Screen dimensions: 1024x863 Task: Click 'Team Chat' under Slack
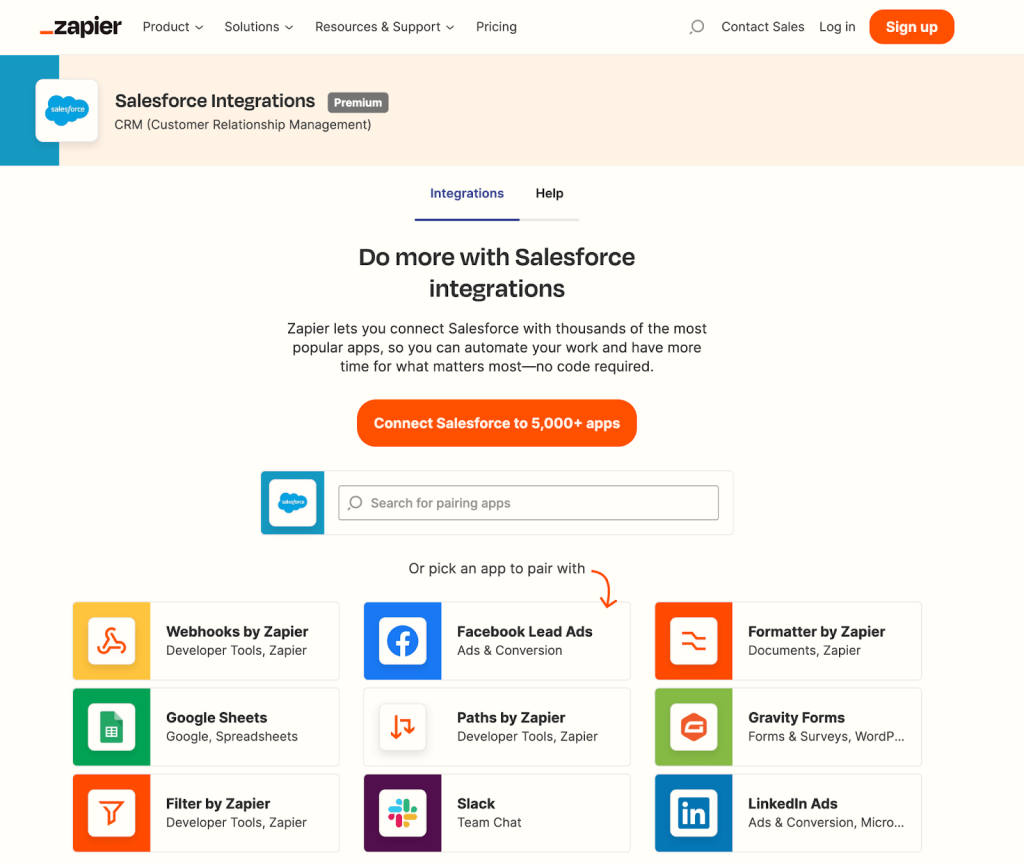489,822
